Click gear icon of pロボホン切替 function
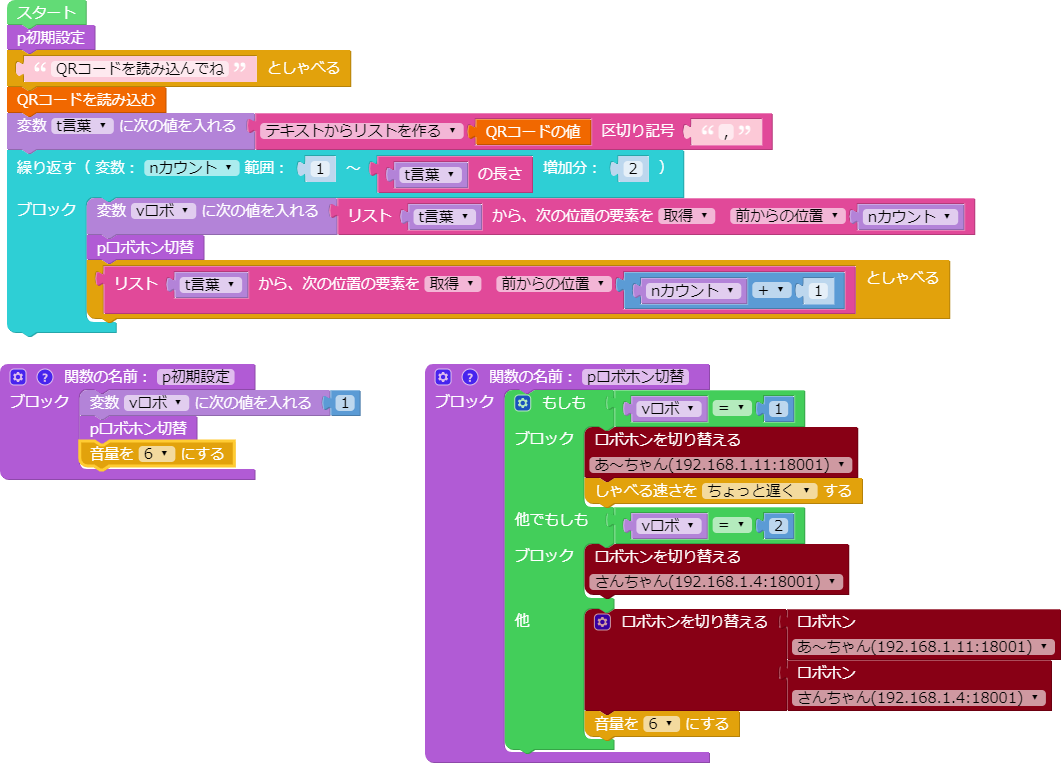 443,377
